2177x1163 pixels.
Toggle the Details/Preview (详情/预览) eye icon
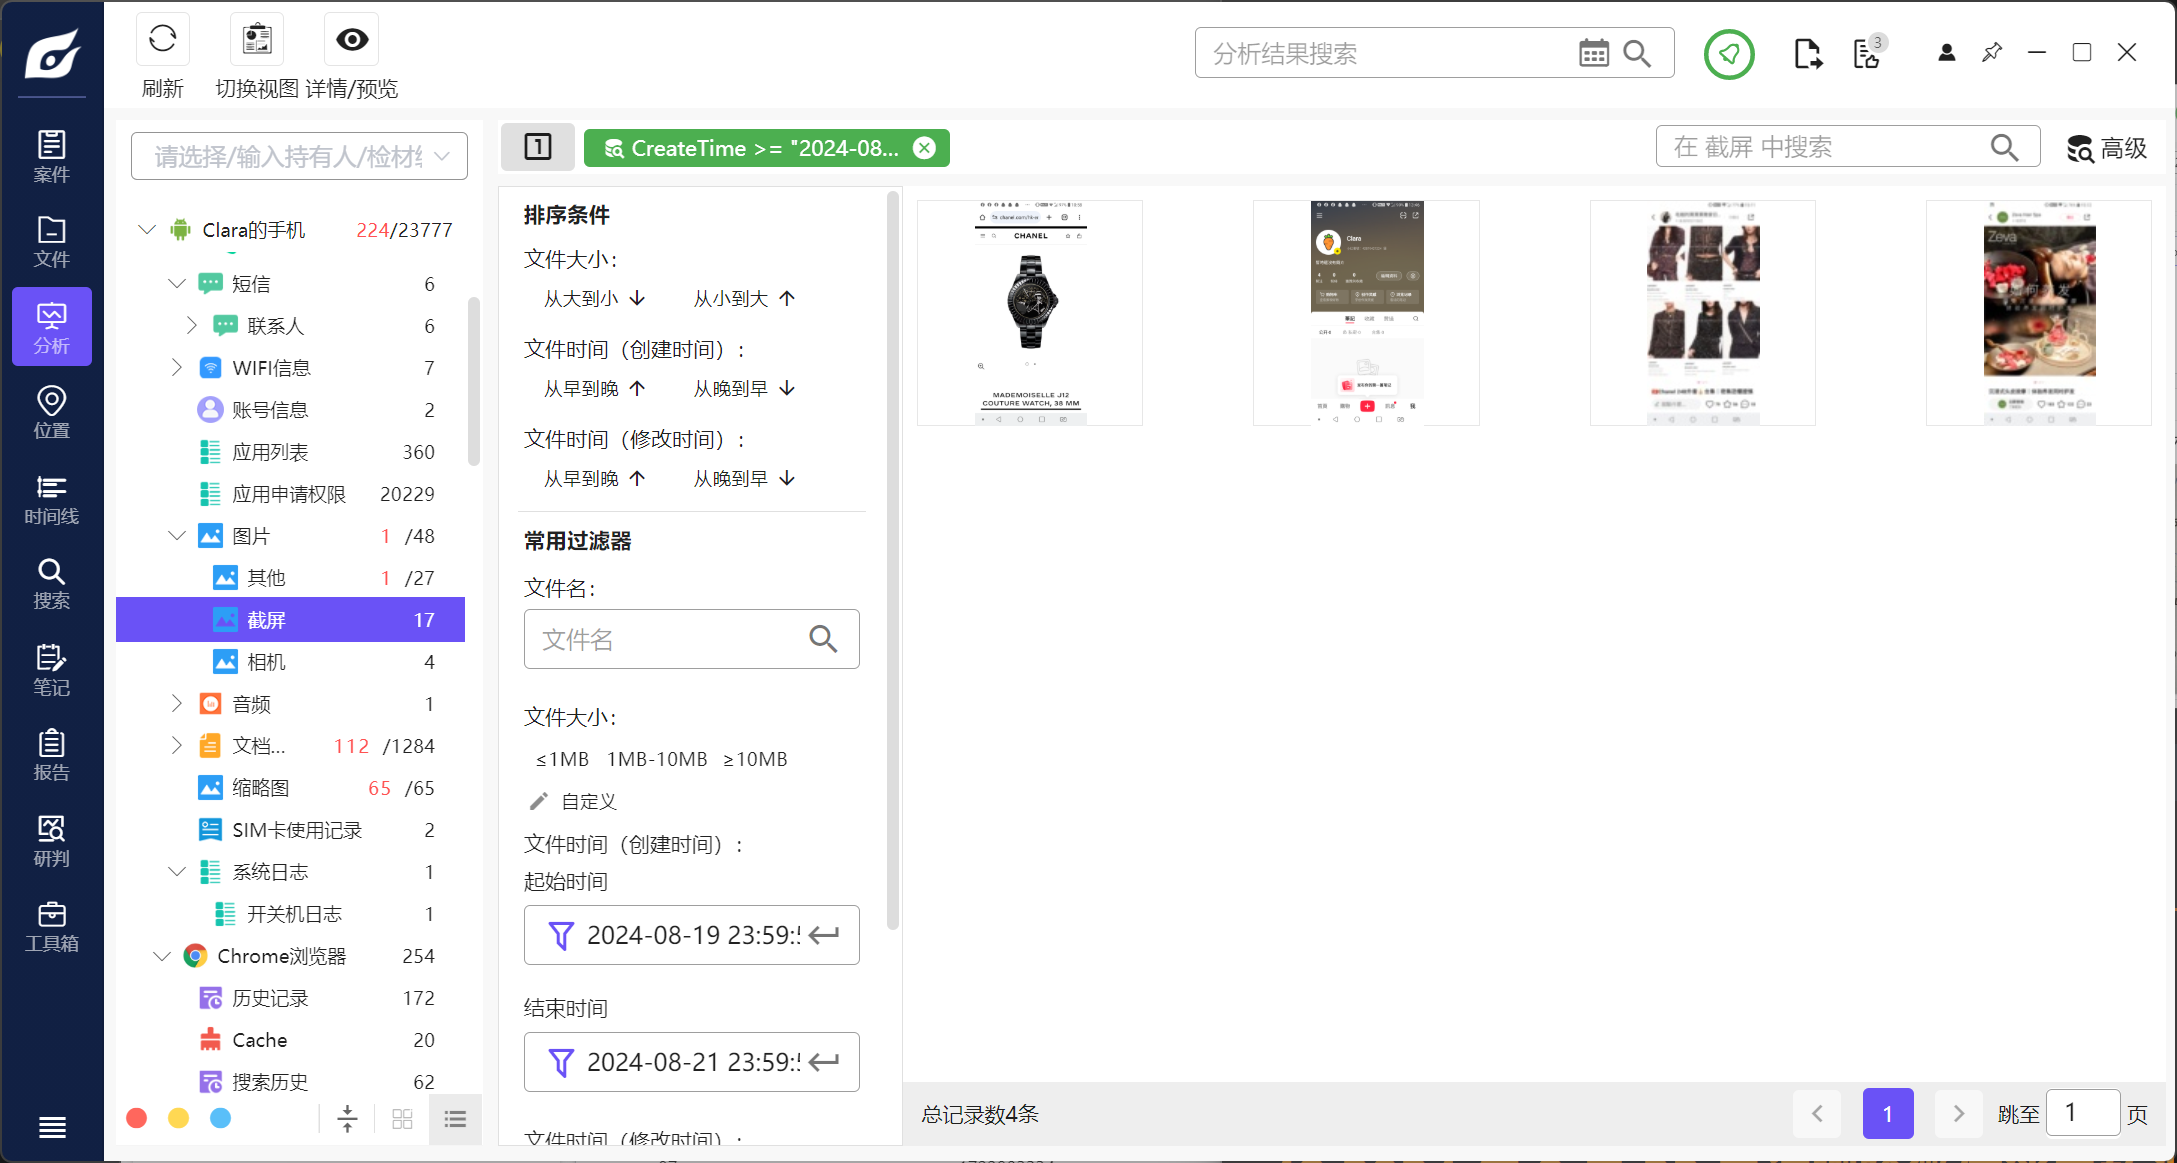(352, 40)
